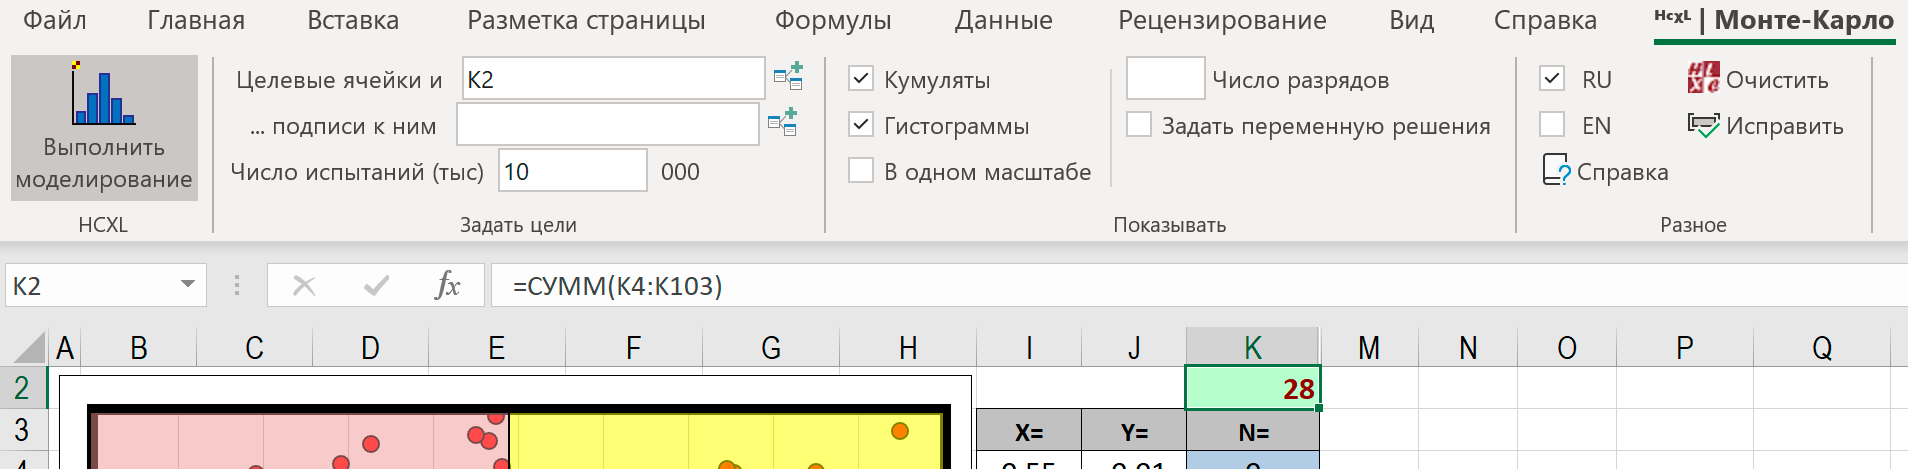Select column header P

(1685, 347)
